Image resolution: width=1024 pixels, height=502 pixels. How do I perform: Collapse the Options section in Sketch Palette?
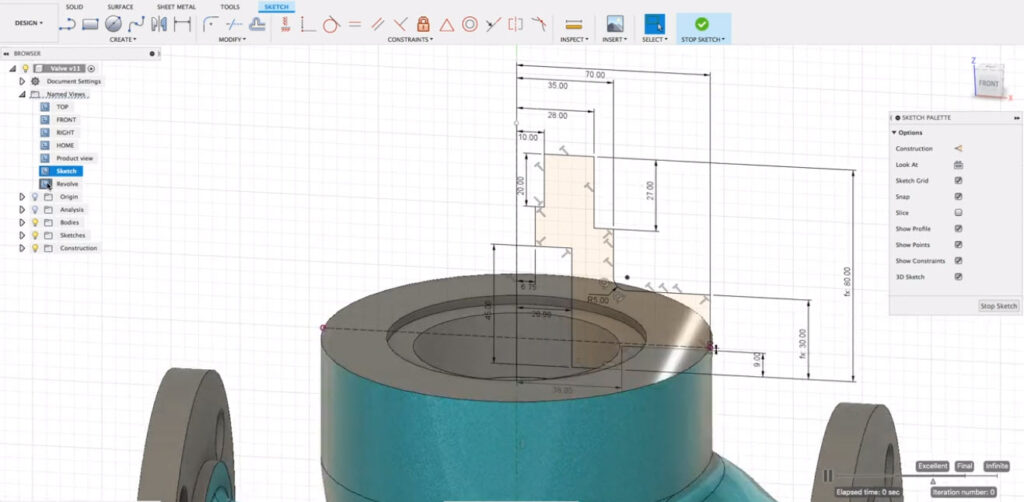(x=895, y=133)
